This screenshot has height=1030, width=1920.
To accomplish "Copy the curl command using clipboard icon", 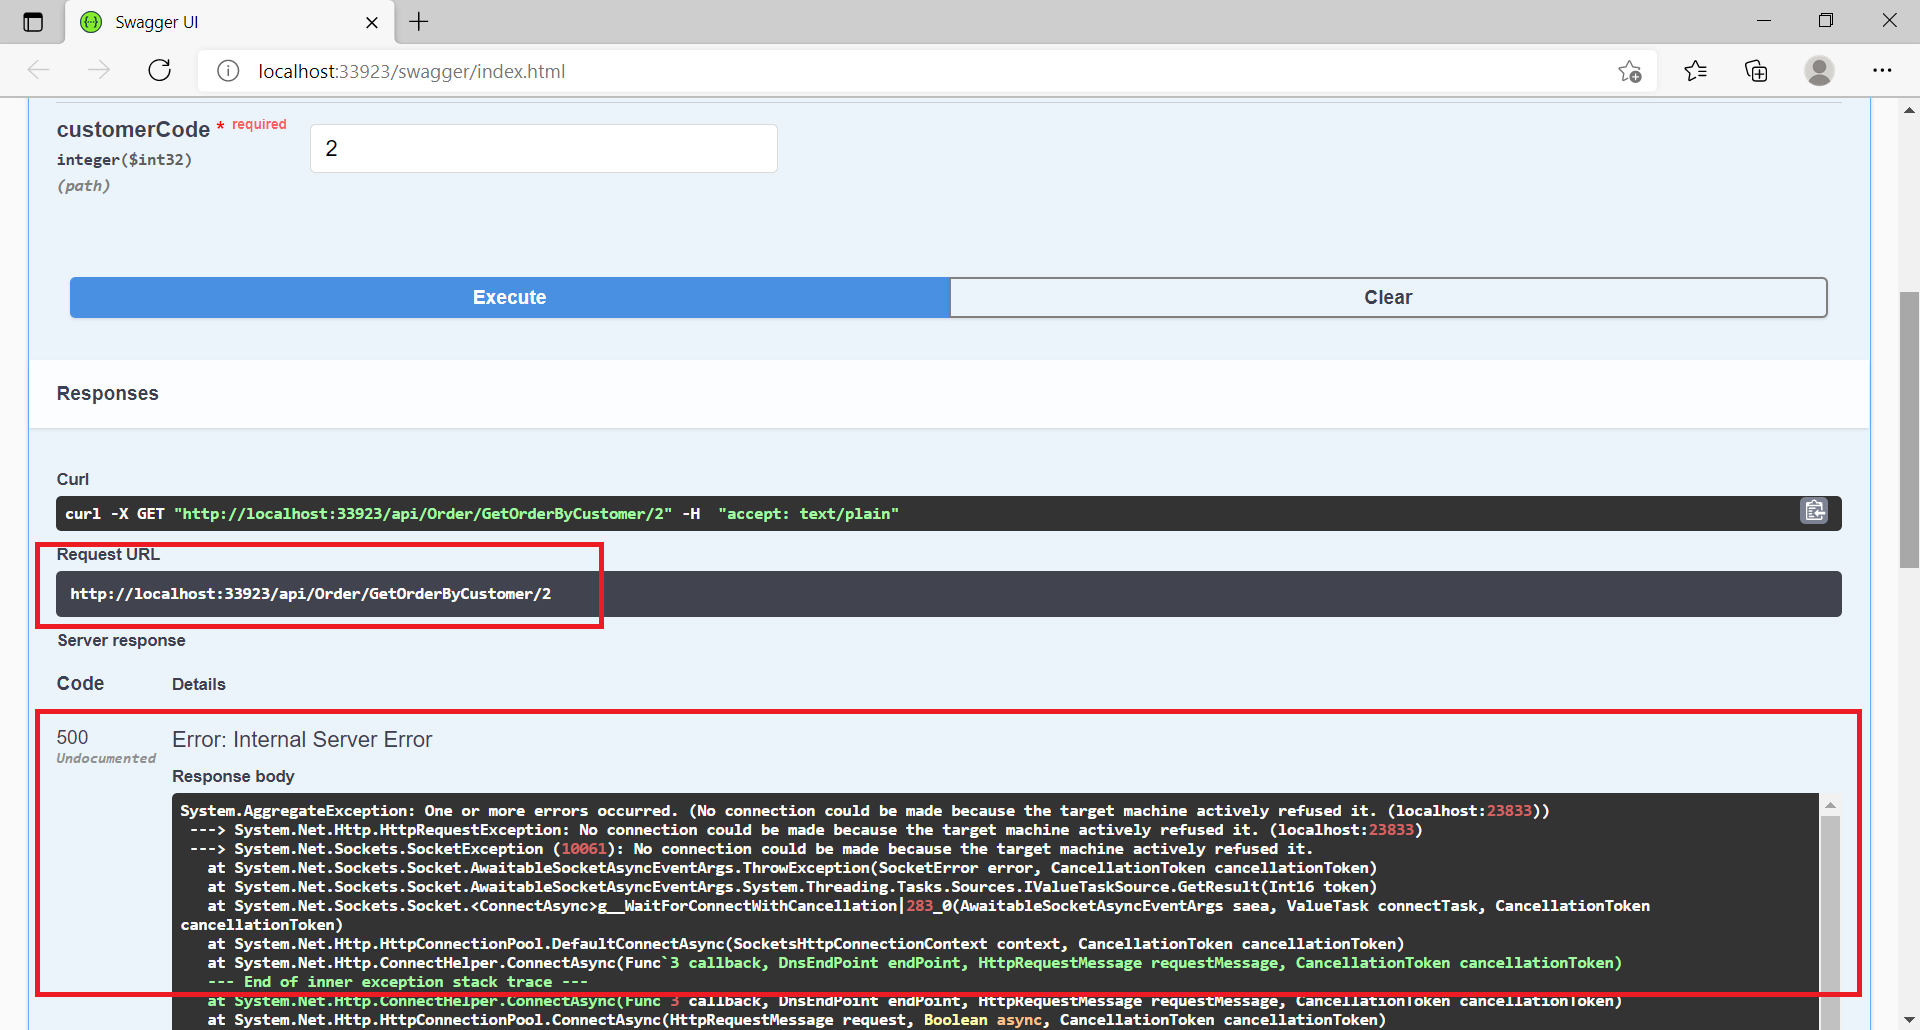I will click(x=1815, y=511).
